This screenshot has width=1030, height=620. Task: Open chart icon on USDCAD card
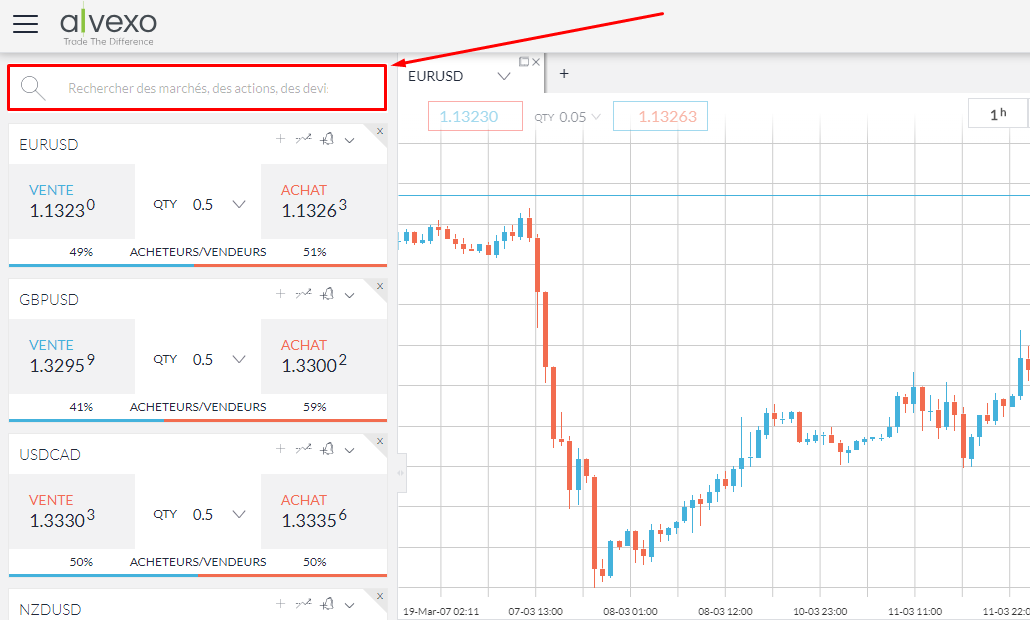pyautogui.click(x=303, y=449)
